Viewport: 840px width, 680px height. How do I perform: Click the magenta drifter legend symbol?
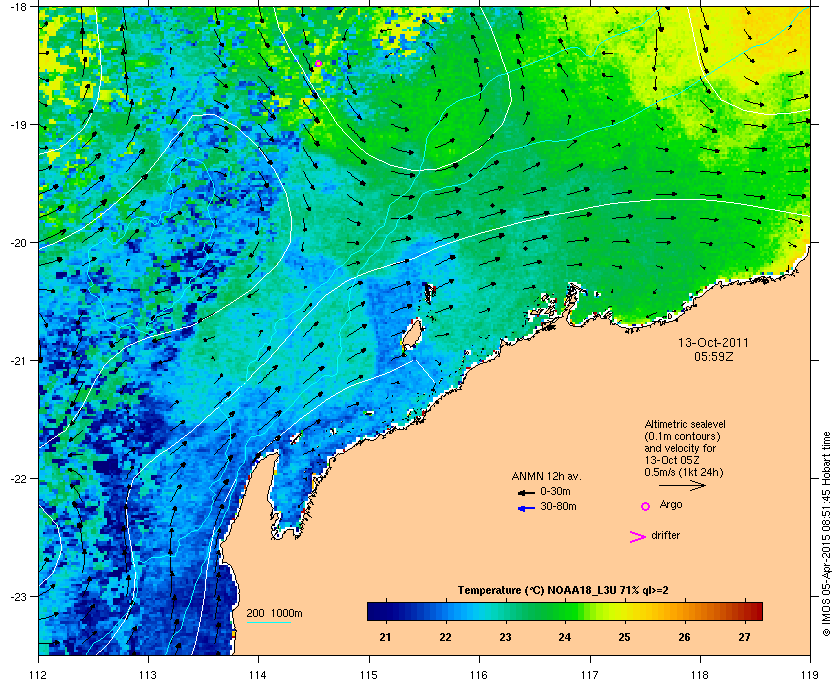638,537
